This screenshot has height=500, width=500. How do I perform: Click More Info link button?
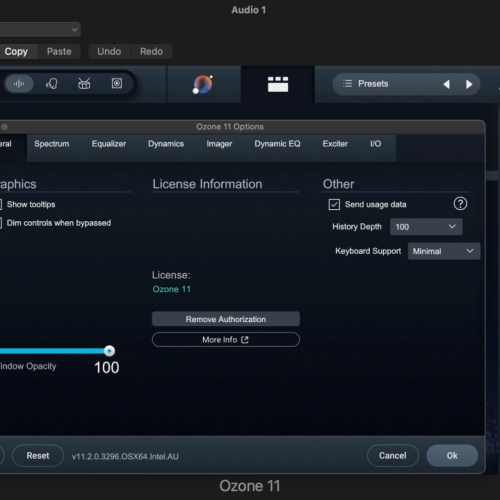point(226,340)
